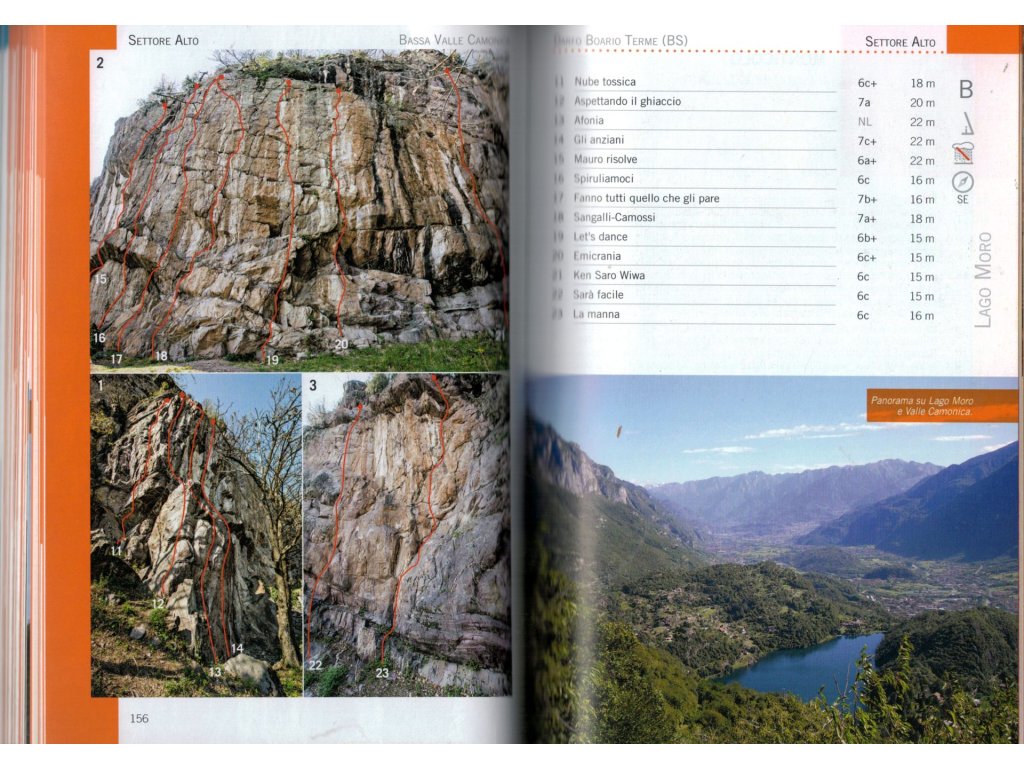1024x768 pixels.
Task: Click photo label 3 on middle photo
Action: click(313, 385)
